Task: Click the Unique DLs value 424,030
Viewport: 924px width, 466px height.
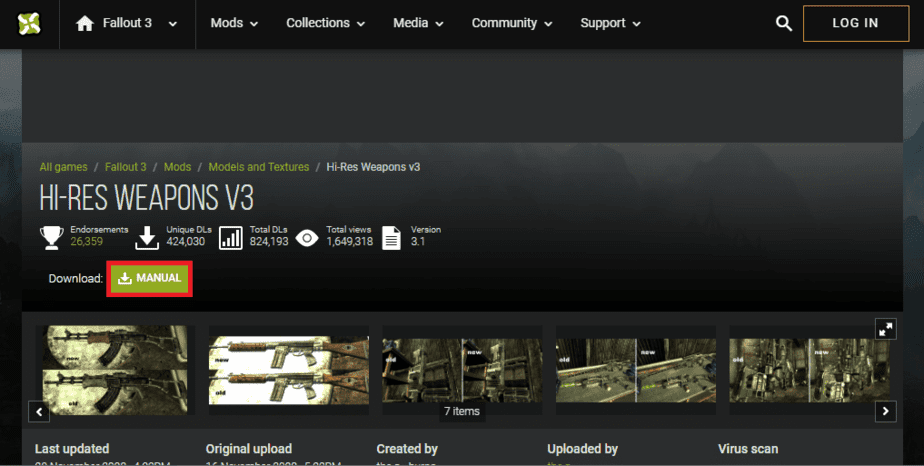Action: 186,242
